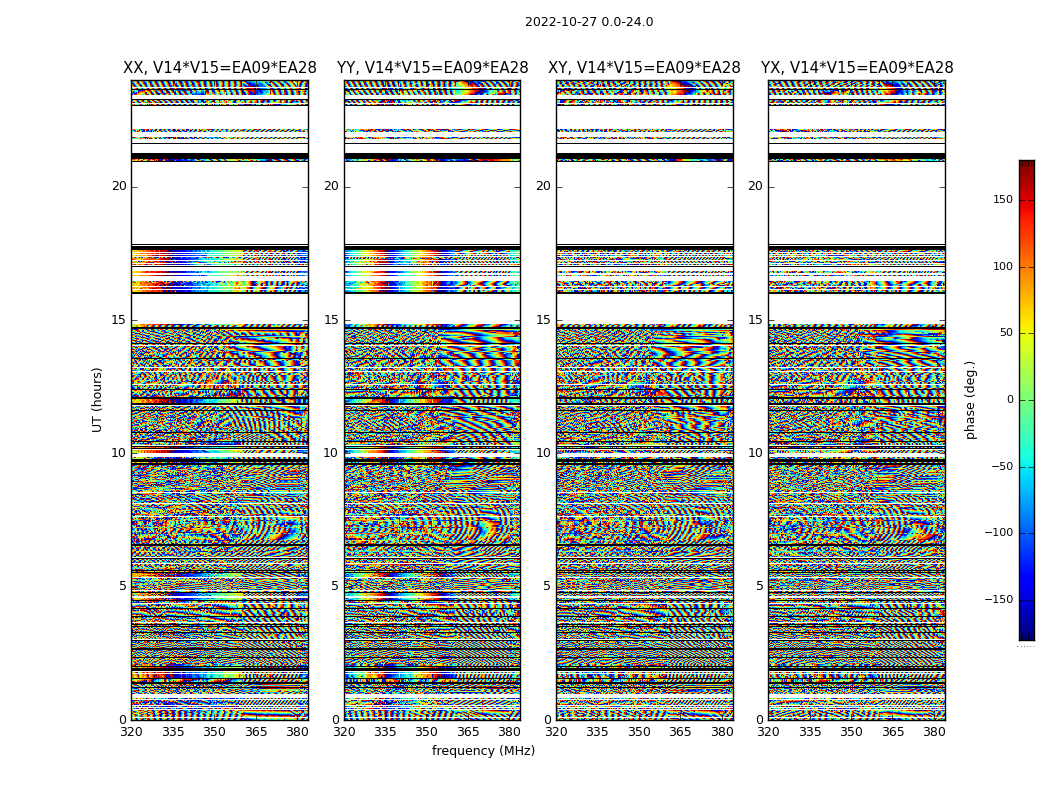1050x800 pixels.
Task: Select the 'YX, V14*V15=EA09*EA28' panel title
Action: tap(857, 68)
